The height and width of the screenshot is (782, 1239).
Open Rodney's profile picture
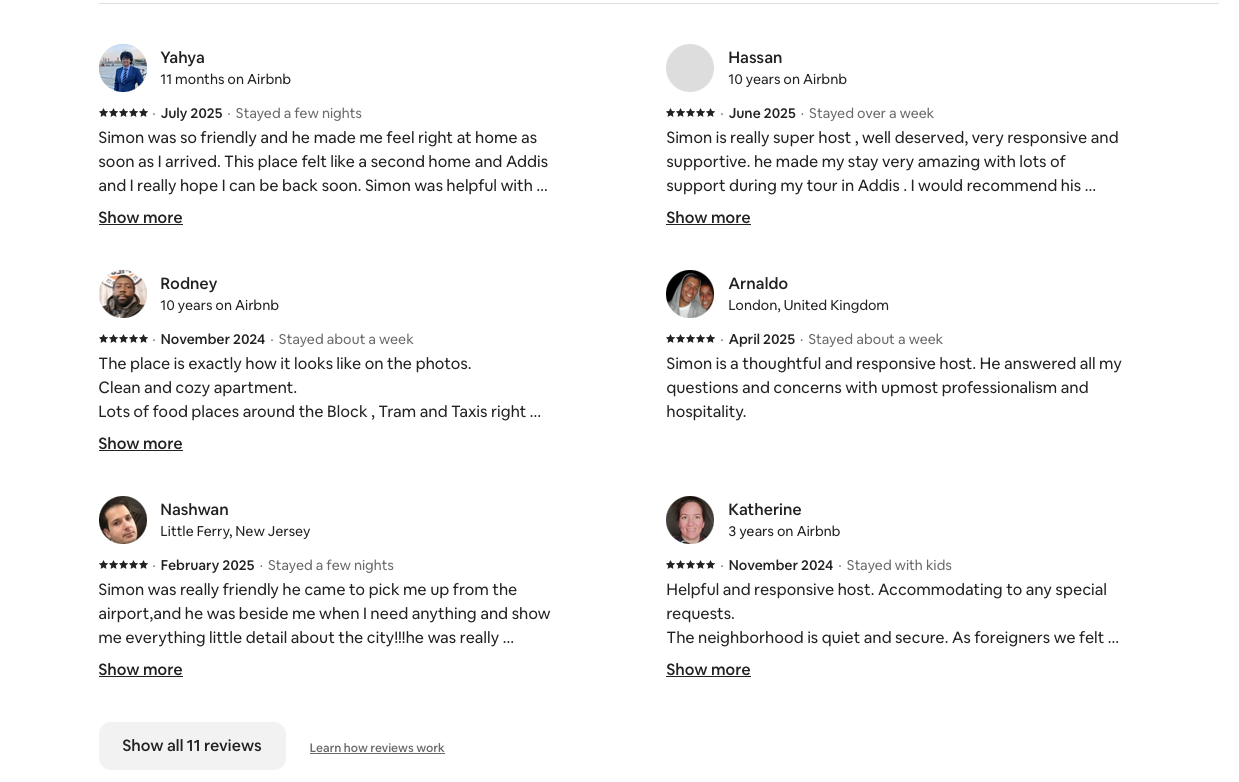pyautogui.click(x=123, y=294)
